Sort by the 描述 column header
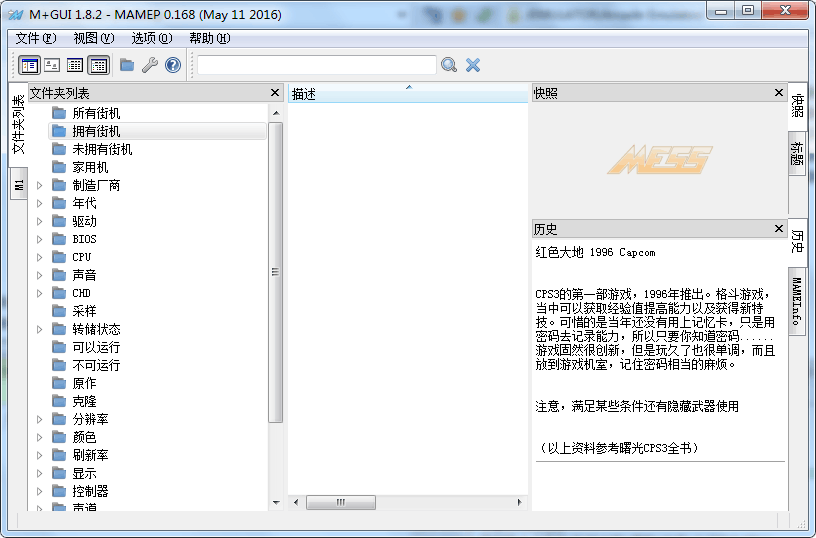Screen dimensions: 816x538 point(408,94)
